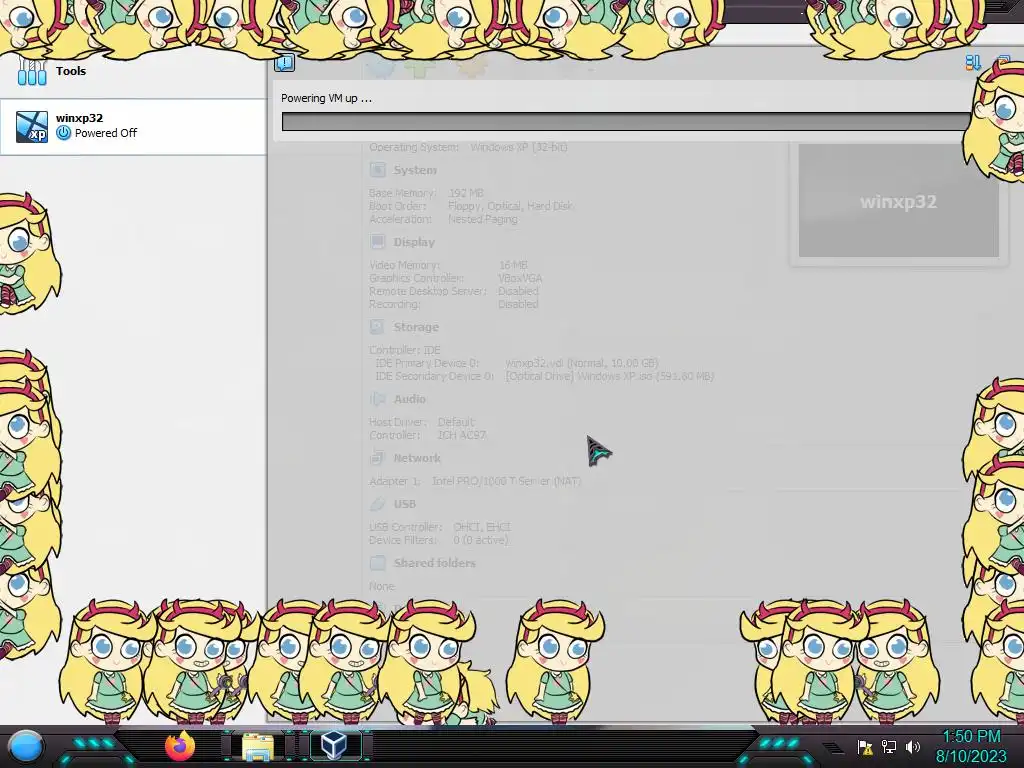The width and height of the screenshot is (1024, 768).
Task: Open the Display settings link
Action: (x=414, y=242)
